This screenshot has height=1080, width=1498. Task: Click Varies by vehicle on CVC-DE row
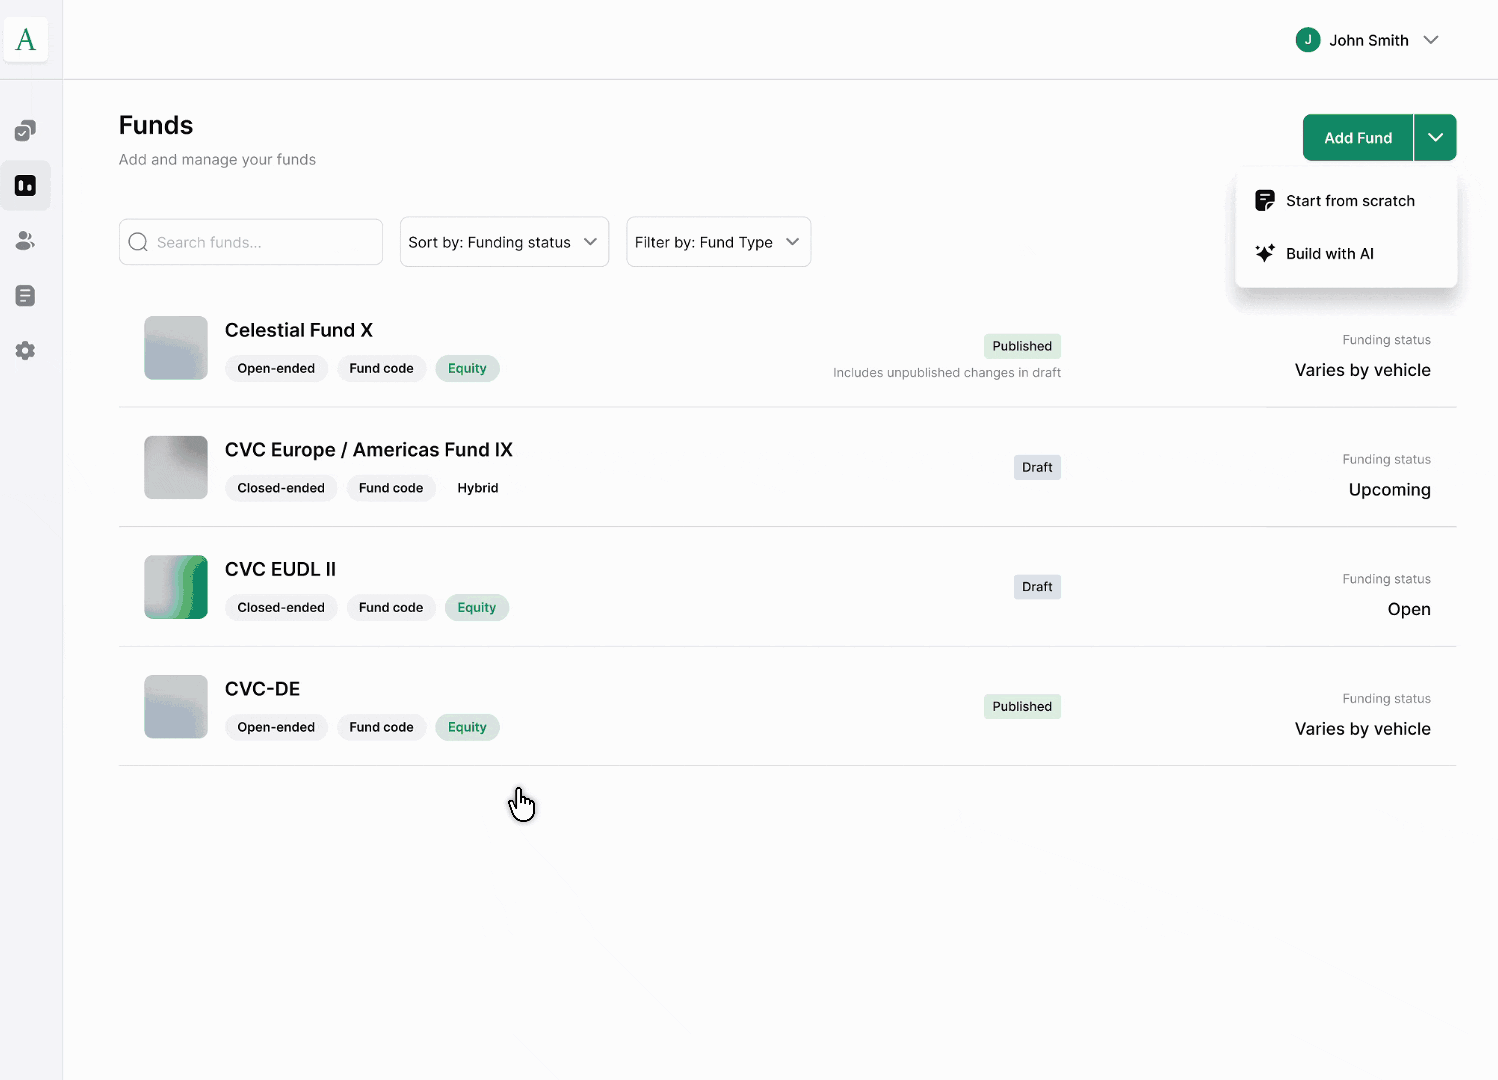click(x=1362, y=729)
